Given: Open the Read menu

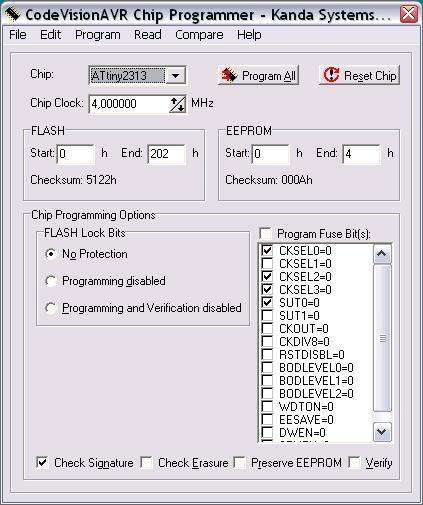Looking at the screenshot, I should (148, 35).
